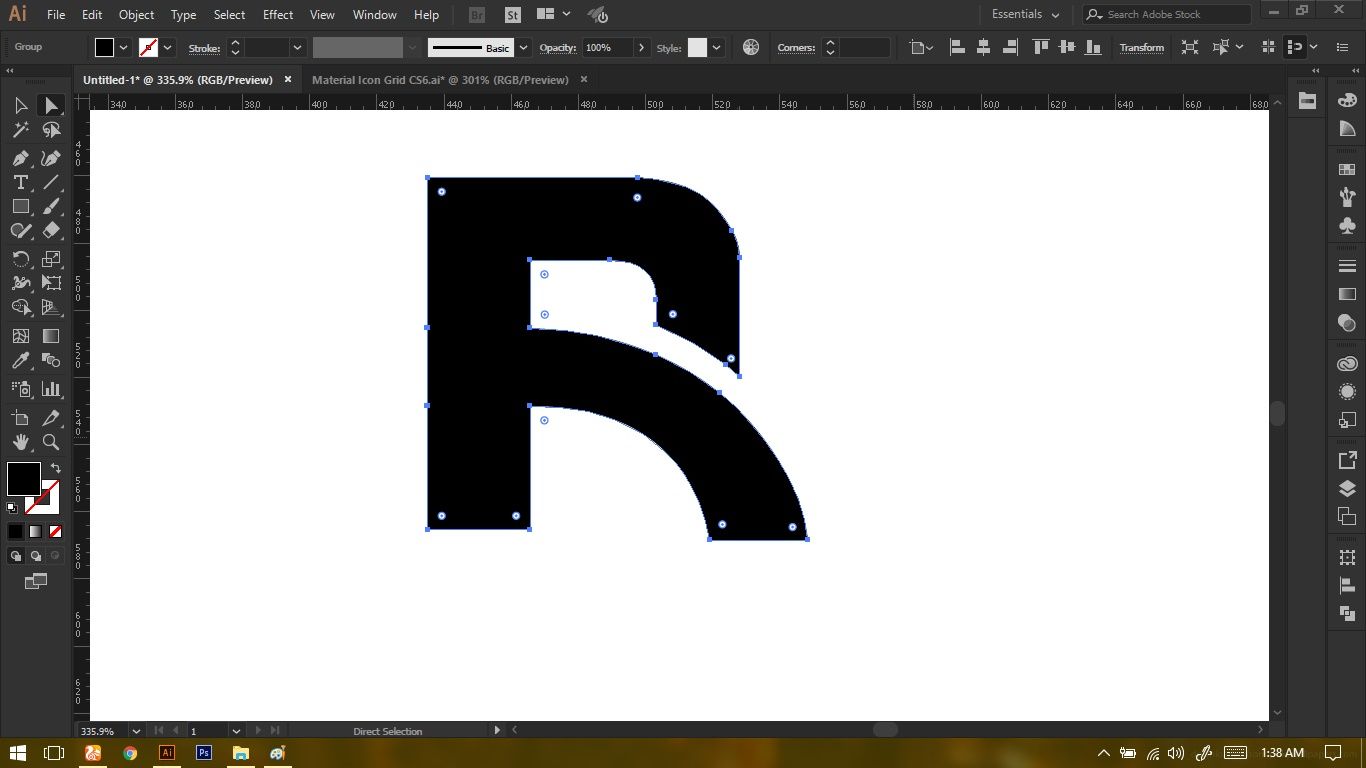The image size is (1366, 768).
Task: Open the Effect menu
Action: tap(278, 15)
